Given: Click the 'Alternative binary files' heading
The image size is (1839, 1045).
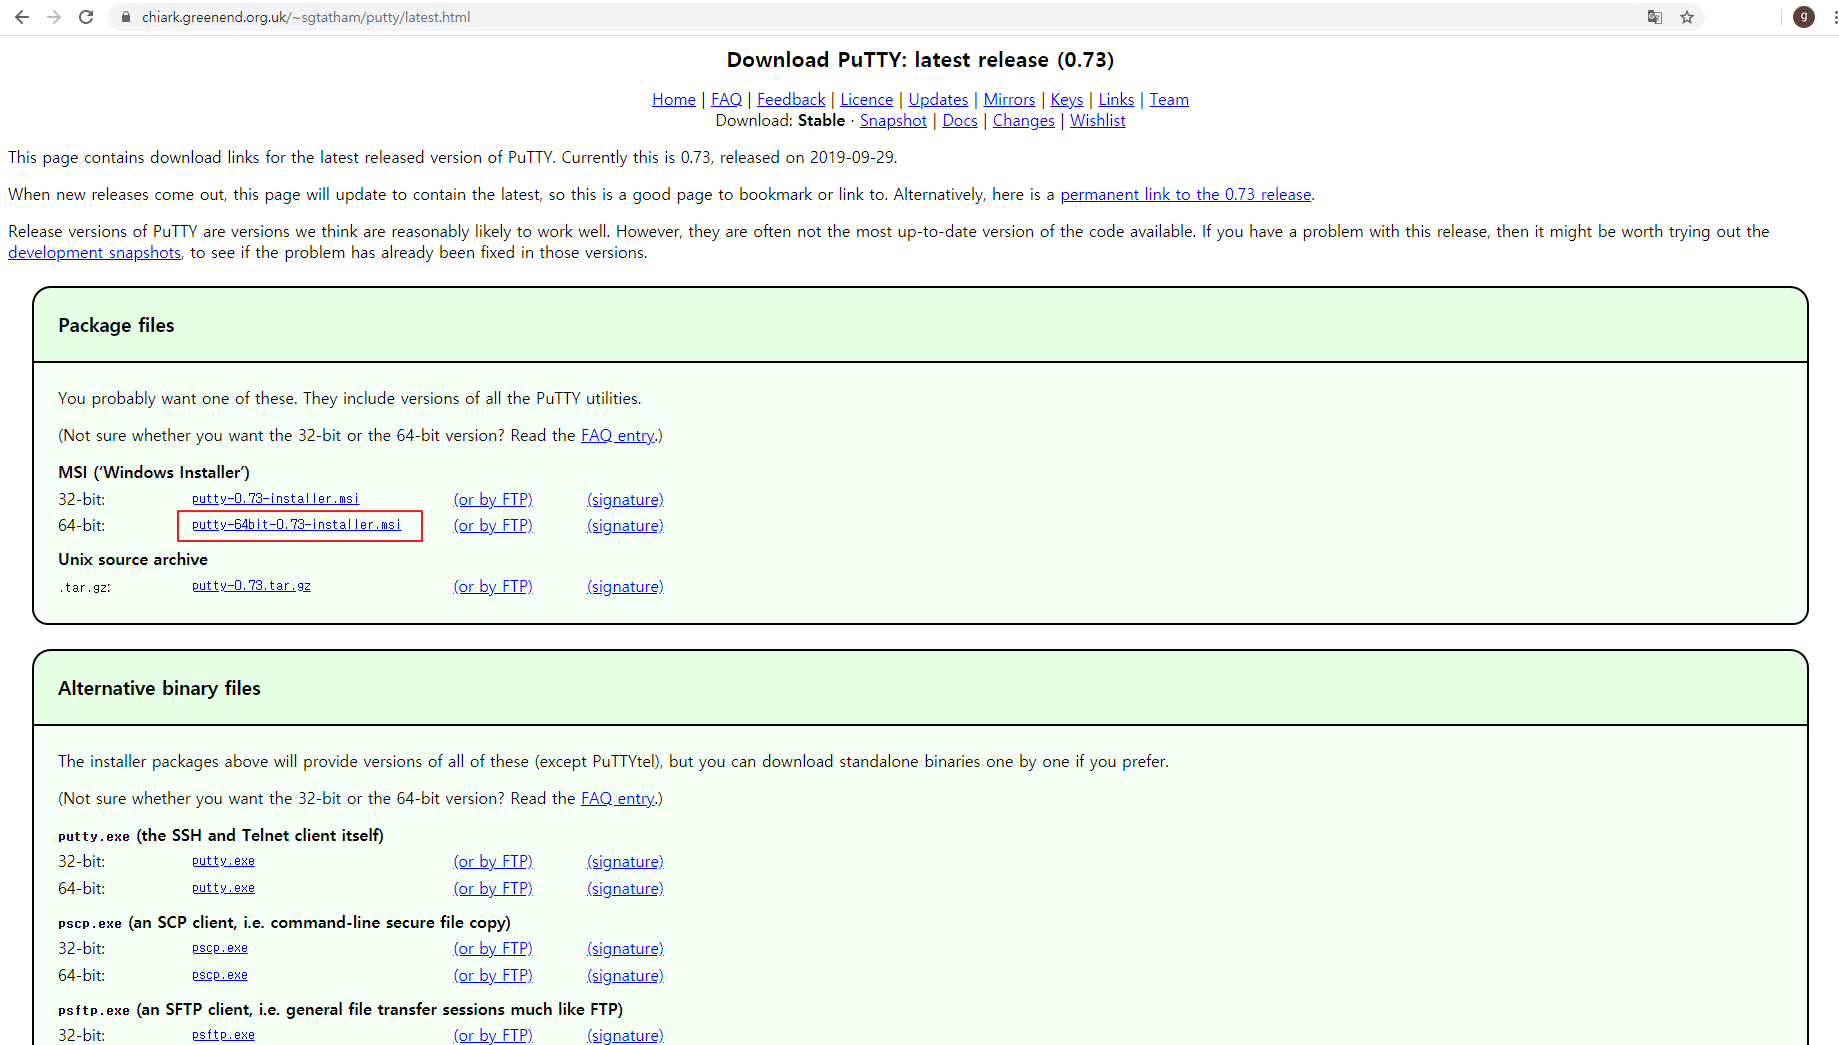Looking at the screenshot, I should coord(159,688).
